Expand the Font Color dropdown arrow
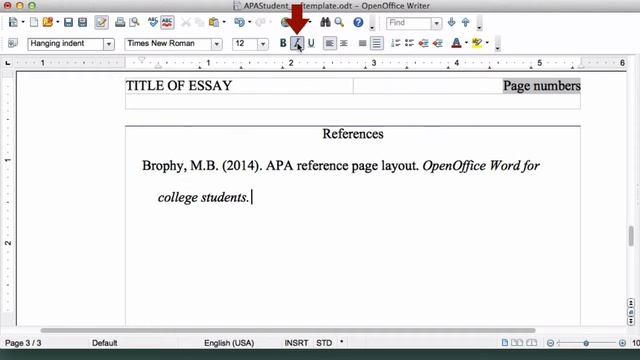 tap(466, 43)
